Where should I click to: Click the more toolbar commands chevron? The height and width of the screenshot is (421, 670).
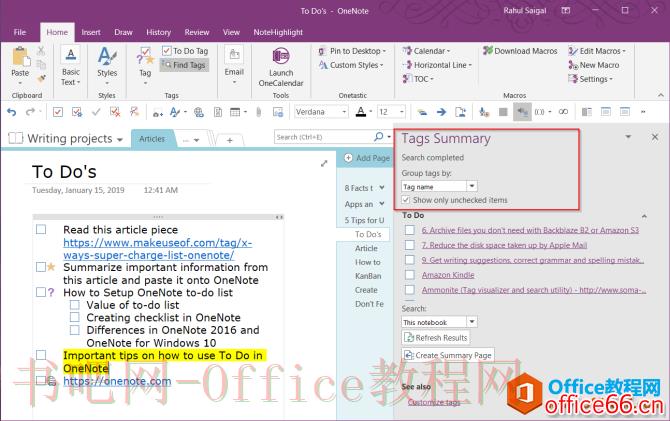(643, 112)
